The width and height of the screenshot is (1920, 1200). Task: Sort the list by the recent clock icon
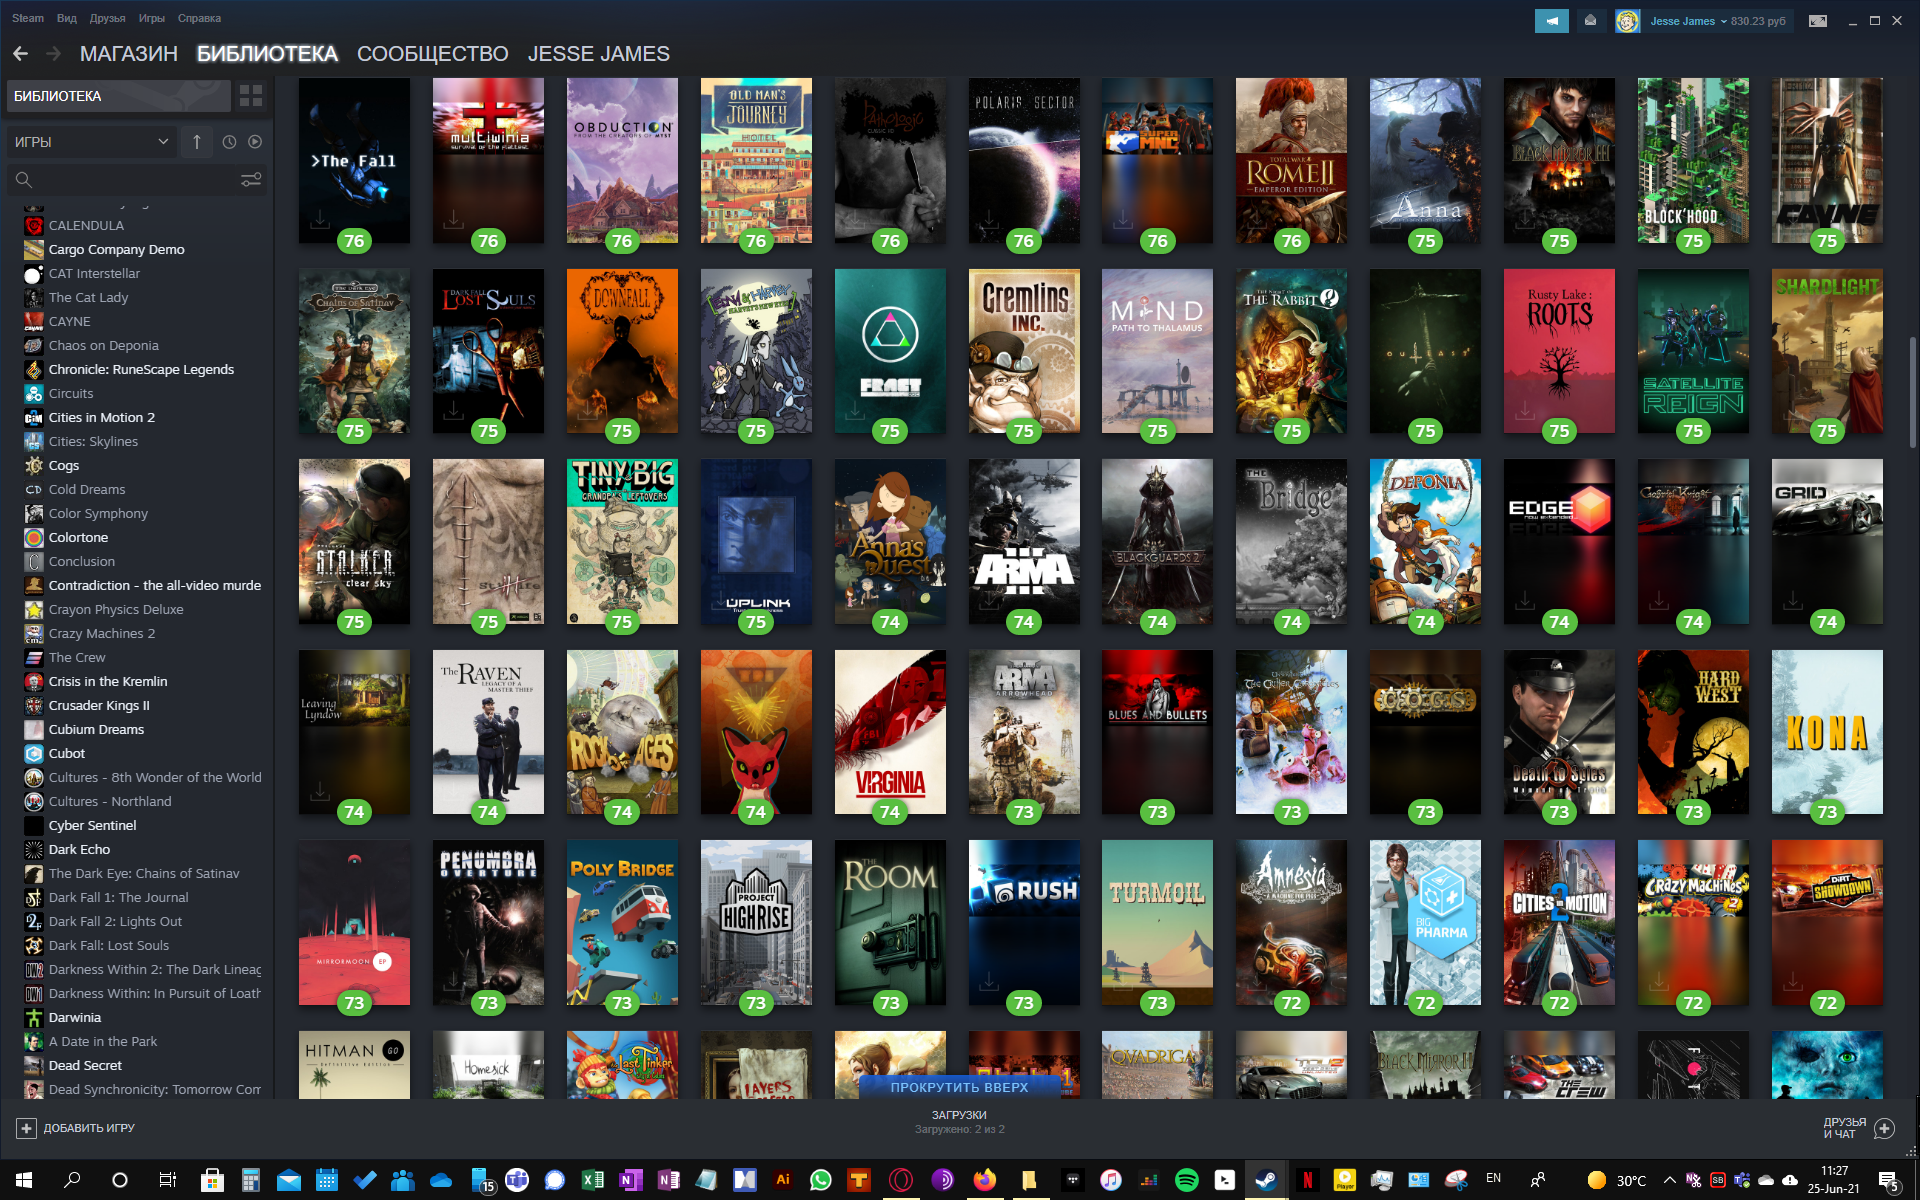click(229, 142)
